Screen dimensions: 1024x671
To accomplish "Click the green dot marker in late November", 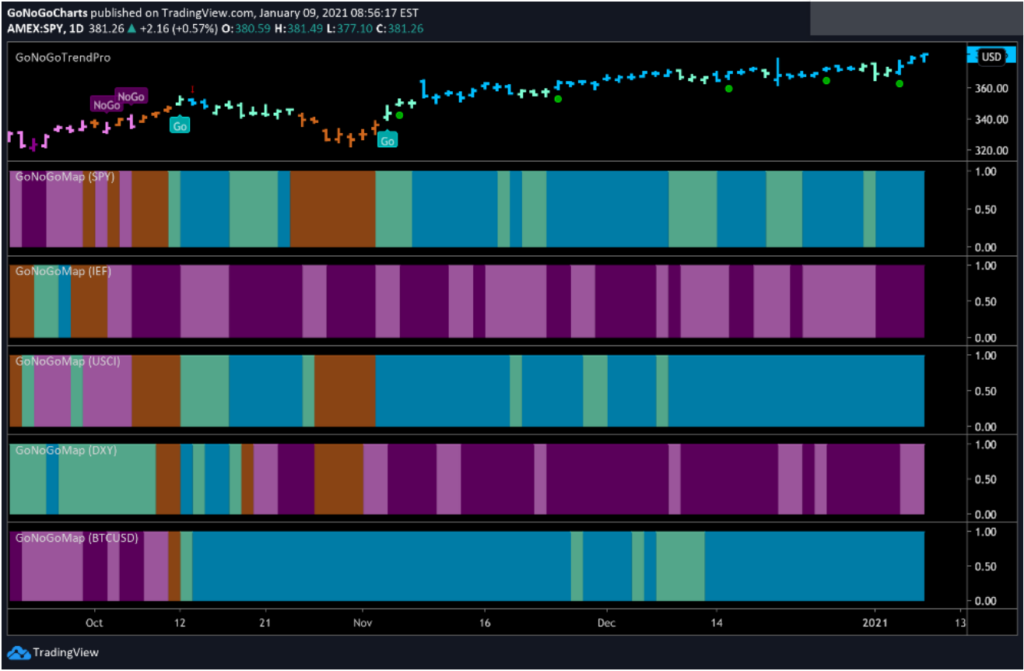I will click(x=558, y=99).
